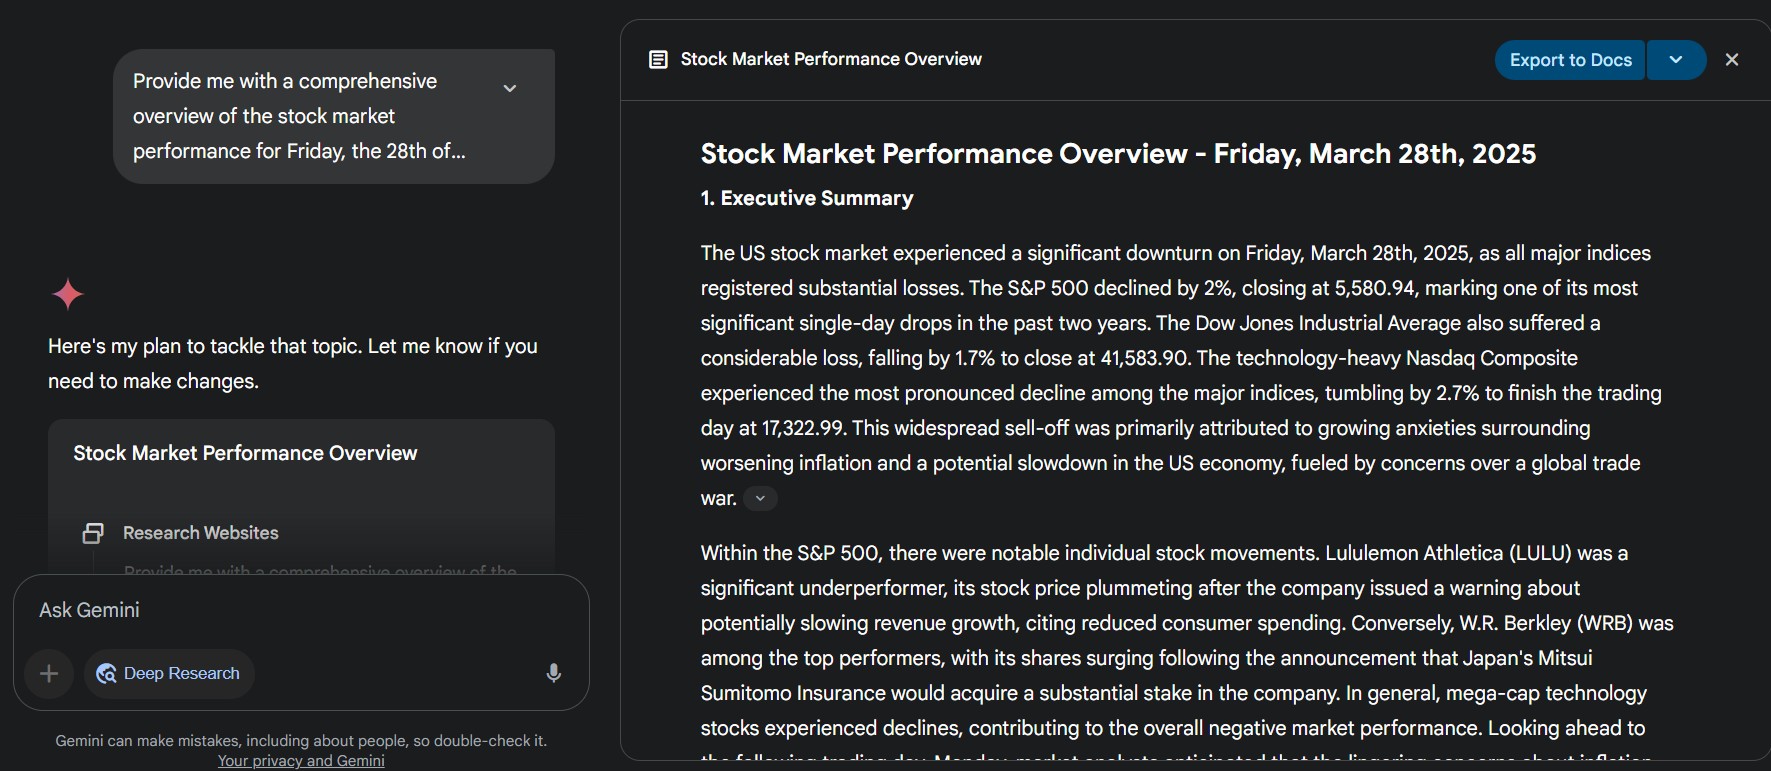The height and width of the screenshot is (771, 1771).
Task: Click the user prompt message bubble text
Action: 299,116
